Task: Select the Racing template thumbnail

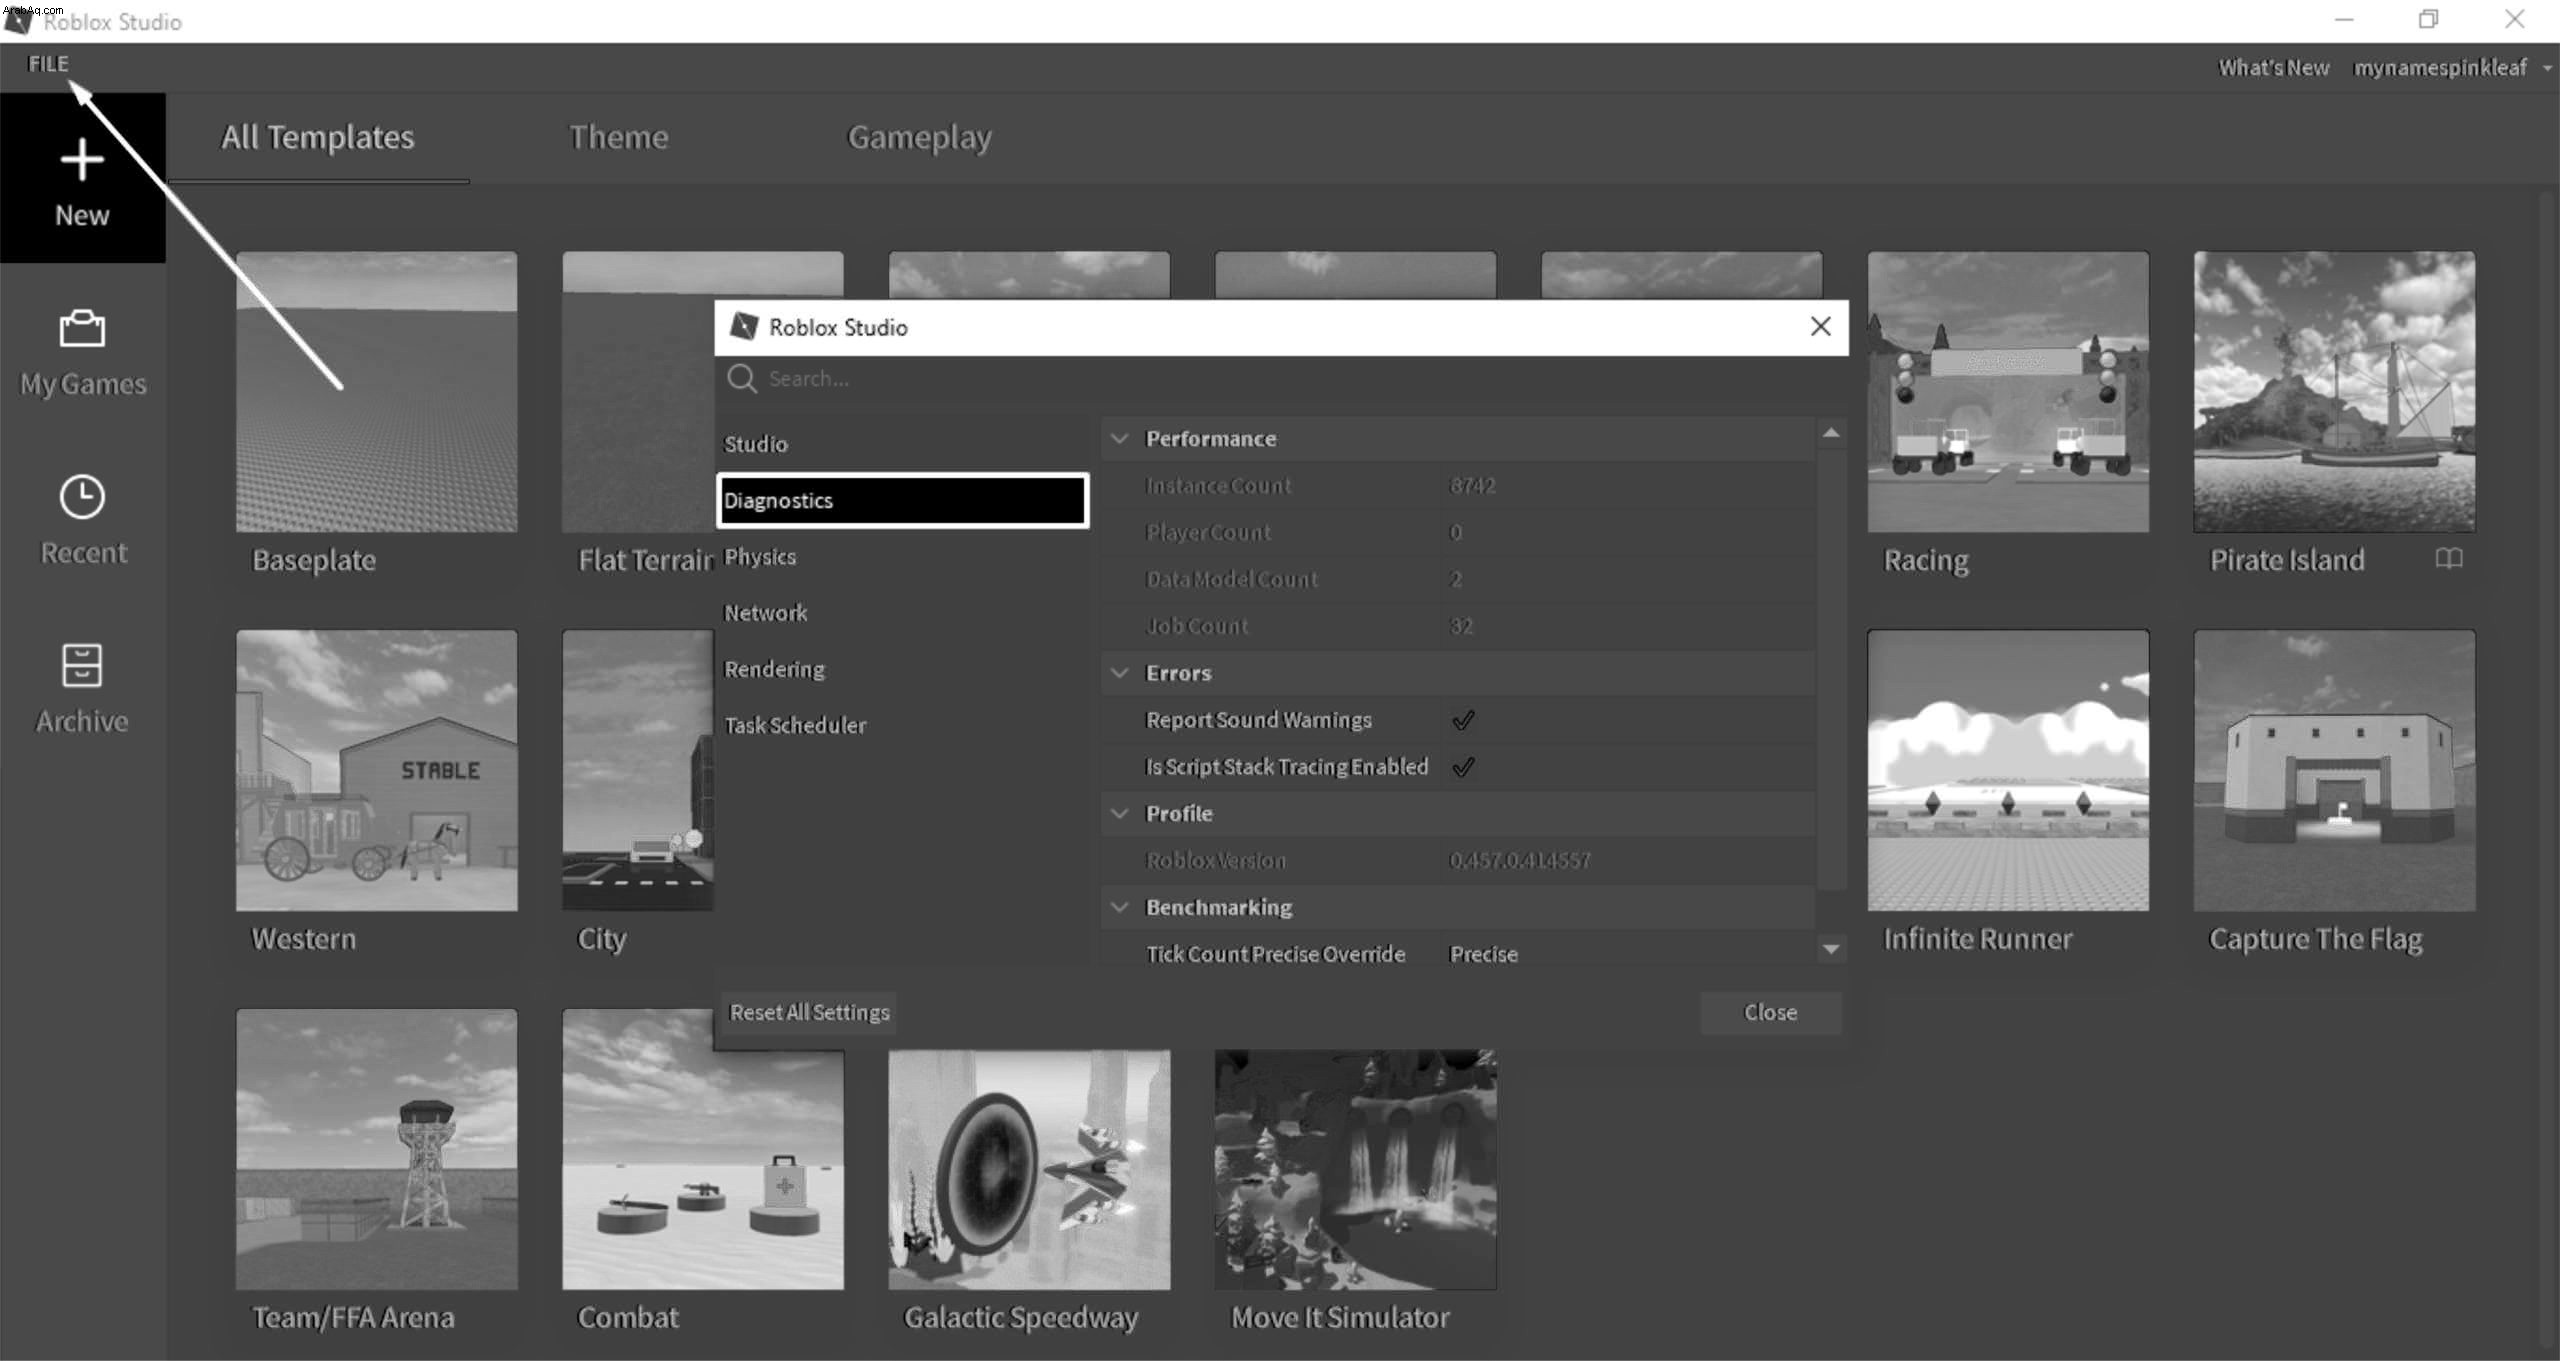Action: [2008, 392]
